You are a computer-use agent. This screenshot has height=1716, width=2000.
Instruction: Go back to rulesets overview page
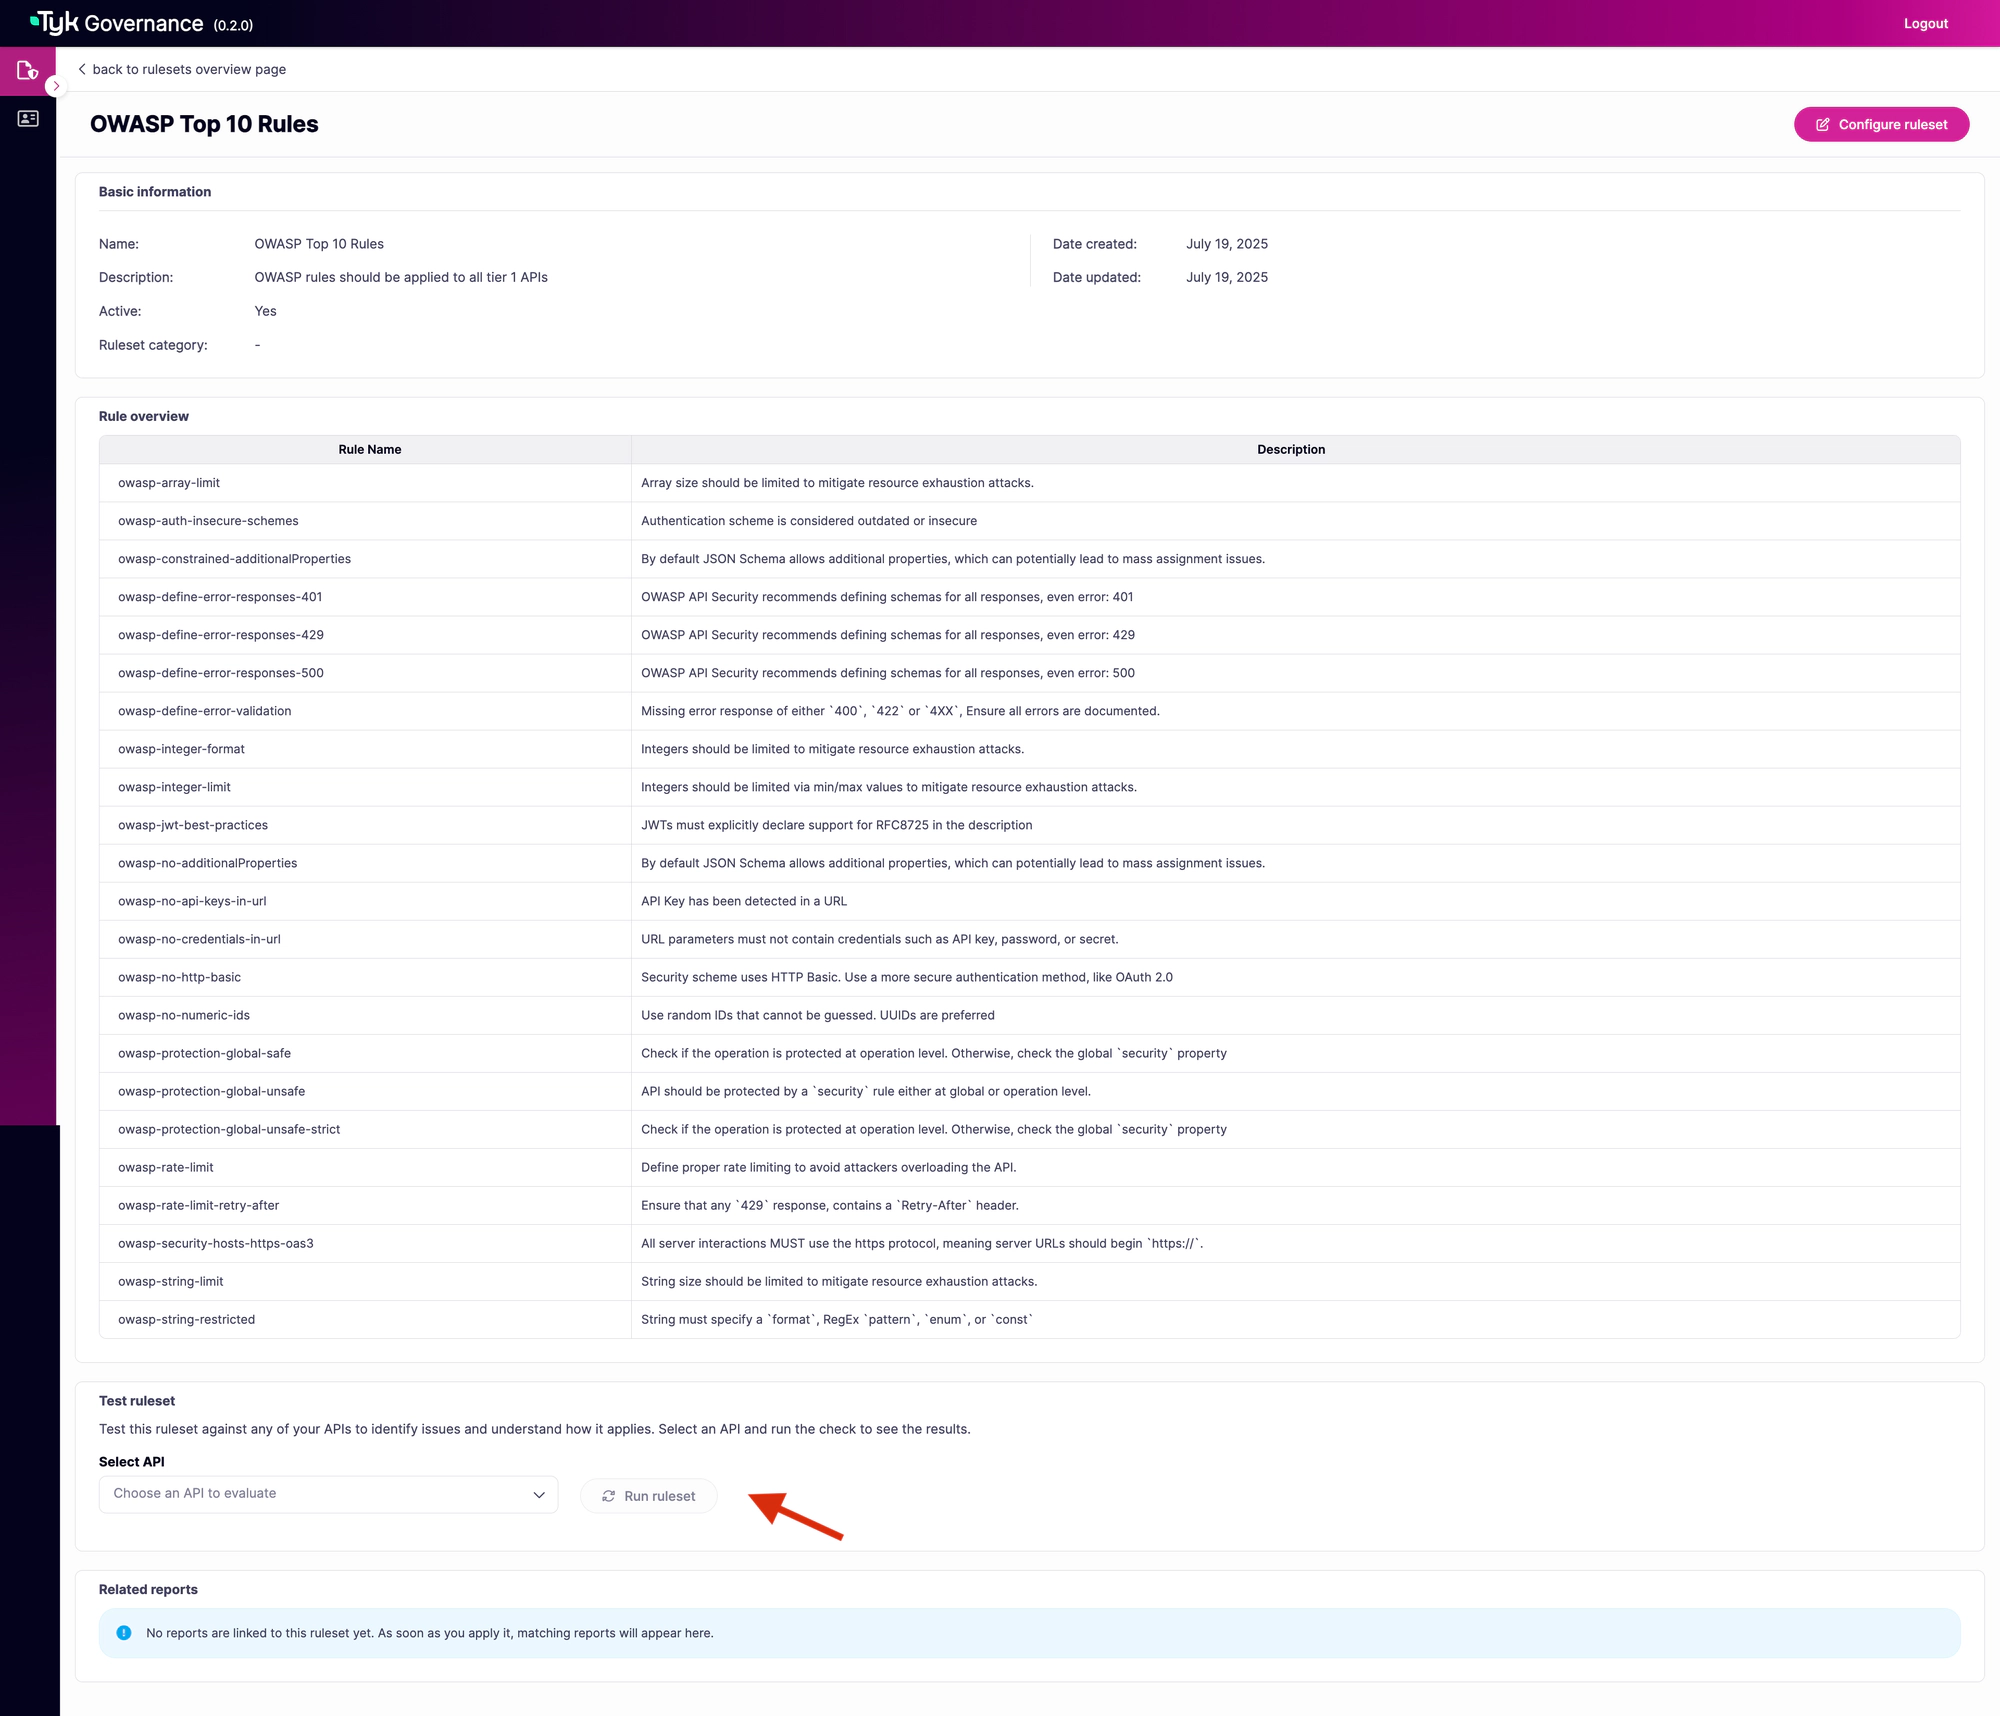(189, 69)
